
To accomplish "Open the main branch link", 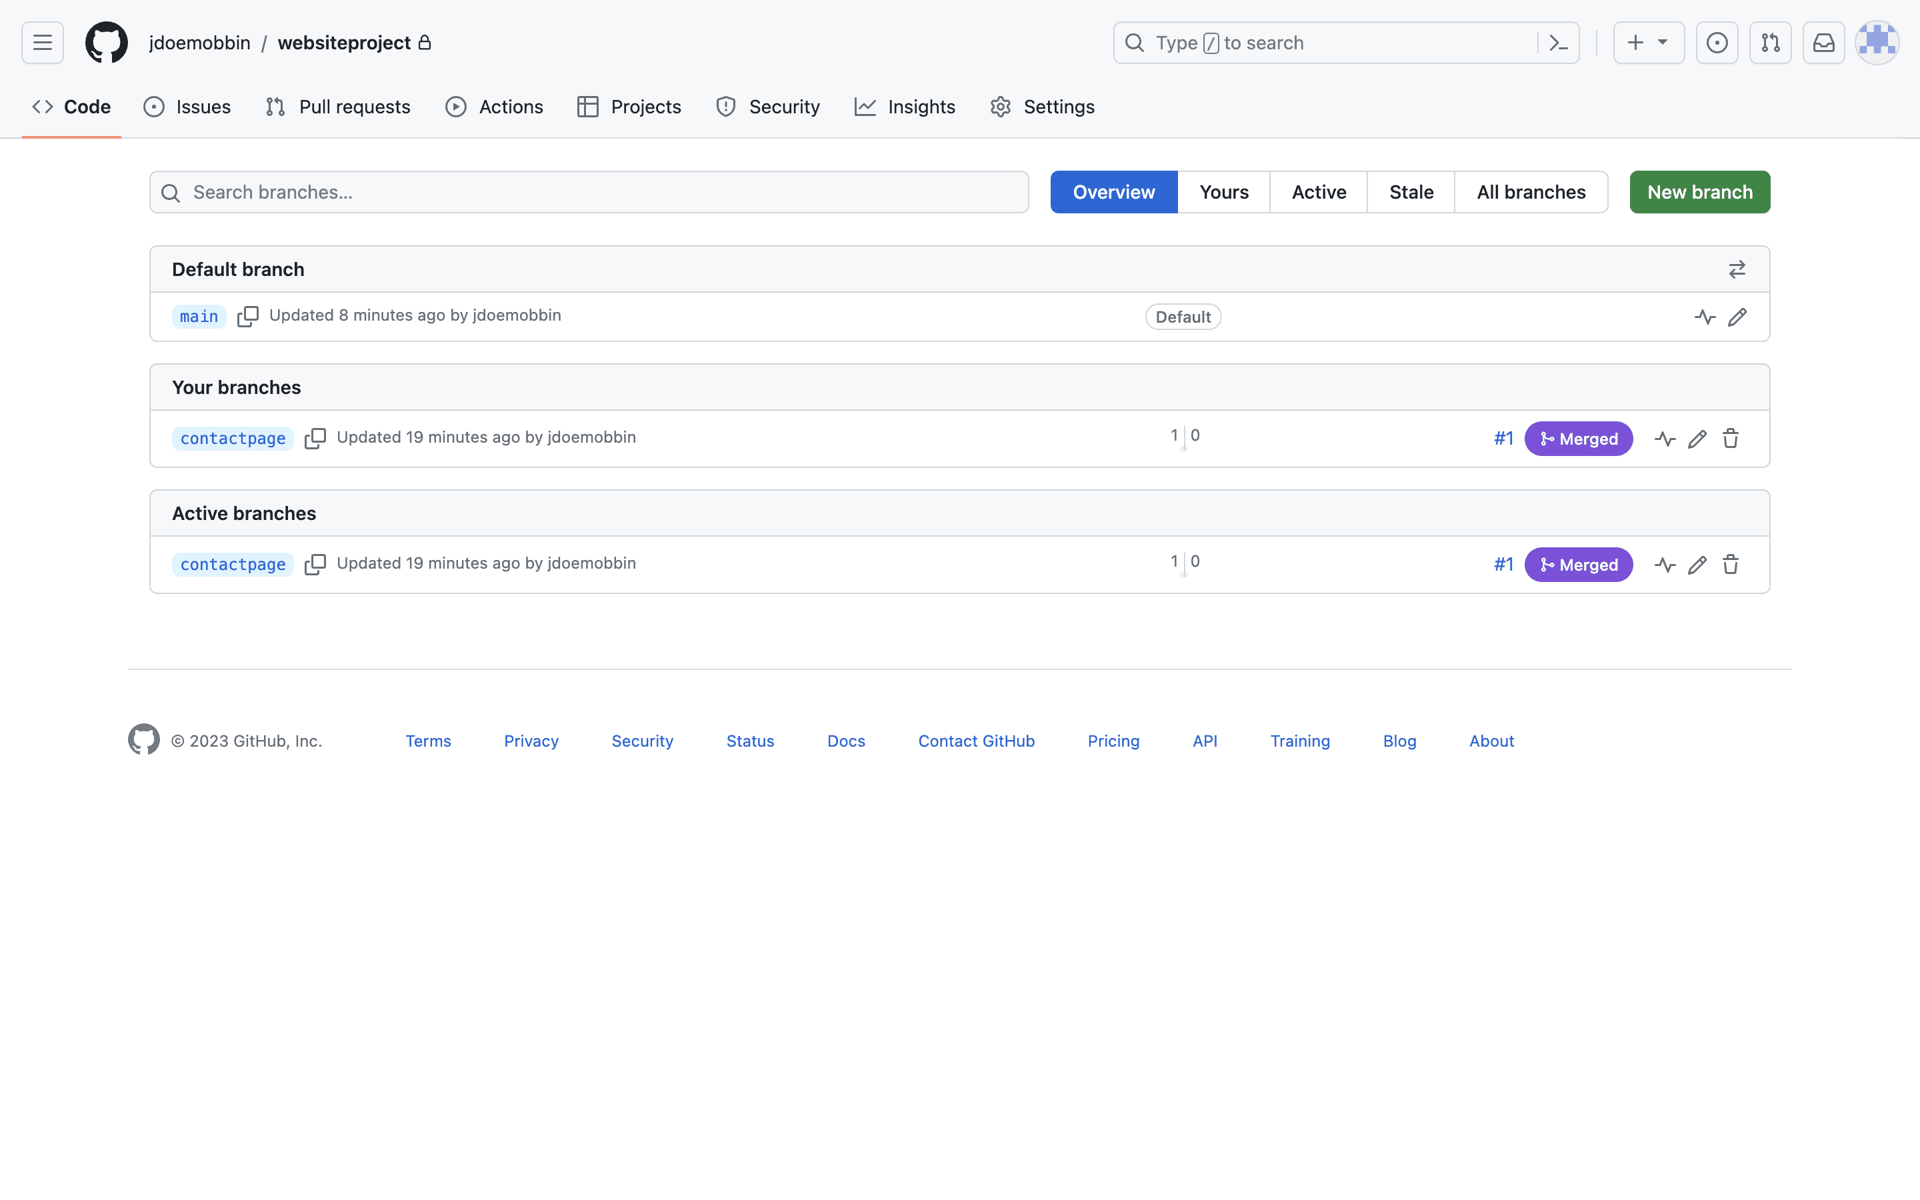I will (199, 317).
